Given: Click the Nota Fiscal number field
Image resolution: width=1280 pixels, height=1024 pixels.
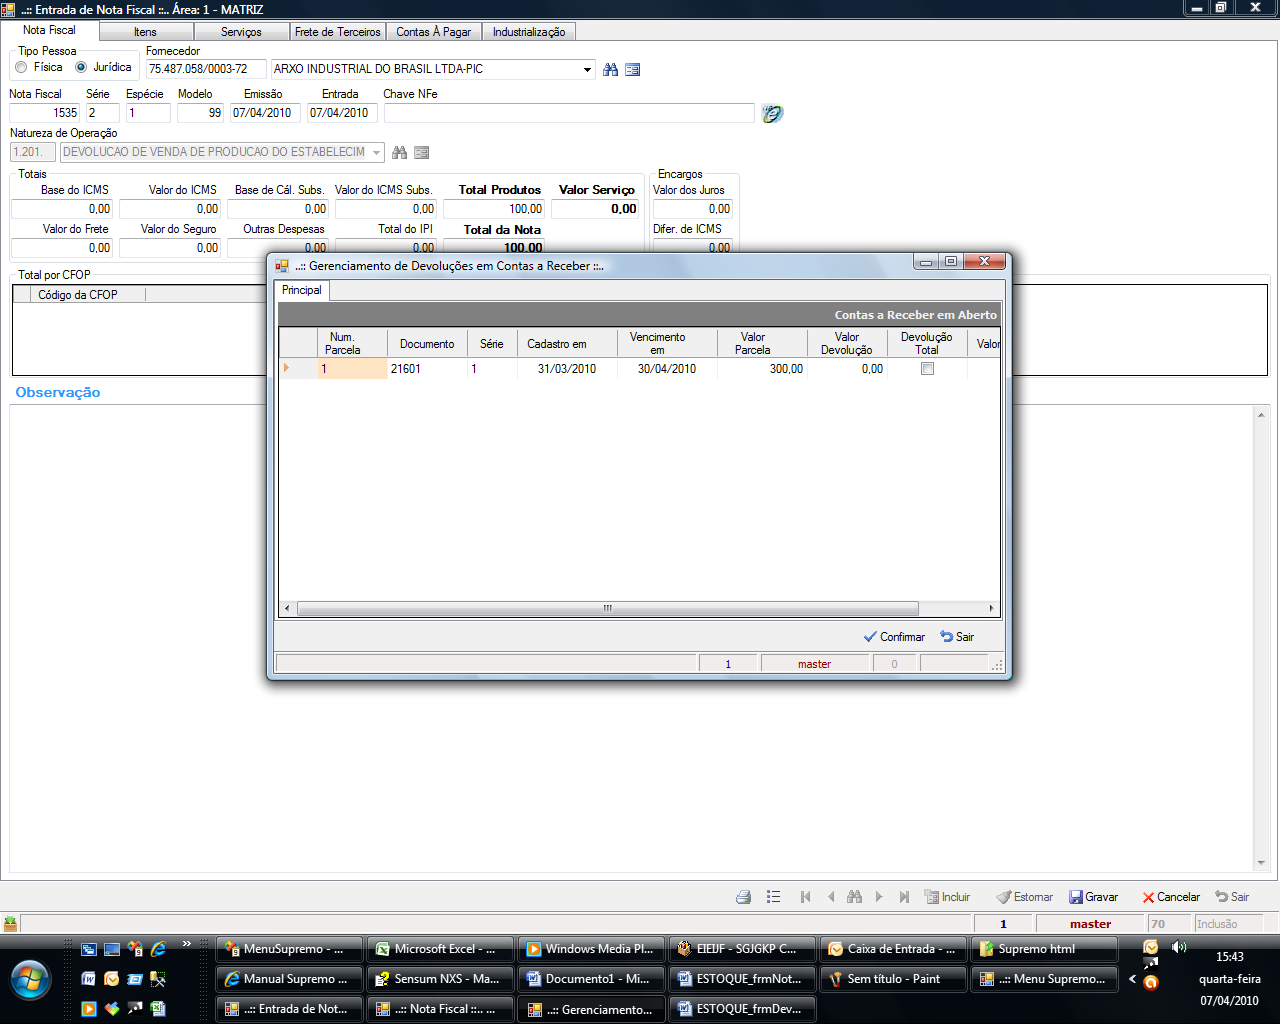Looking at the screenshot, I should point(45,113).
